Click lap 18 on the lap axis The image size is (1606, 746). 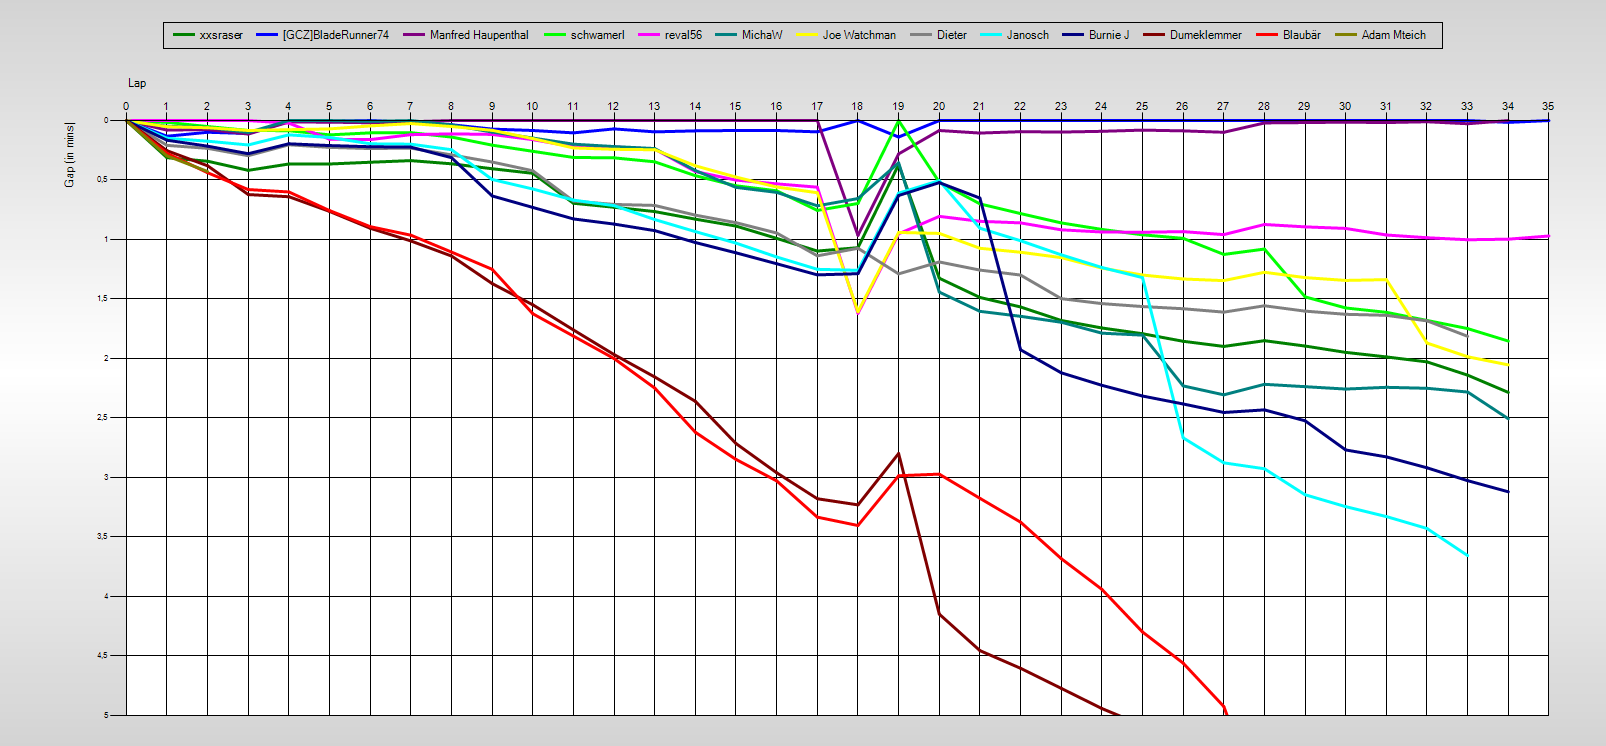[857, 106]
